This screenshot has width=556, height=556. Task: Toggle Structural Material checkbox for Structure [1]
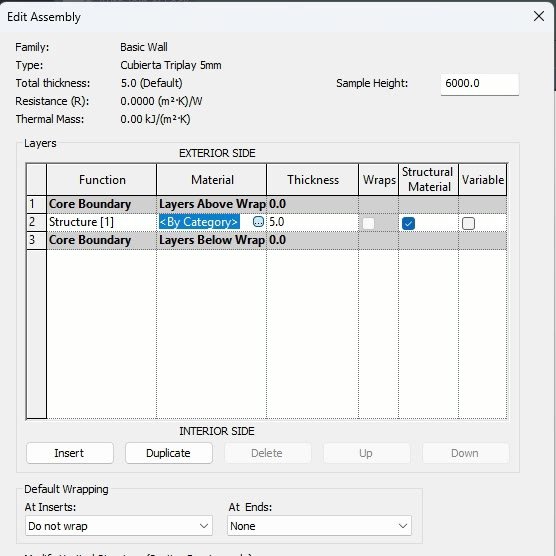408,223
